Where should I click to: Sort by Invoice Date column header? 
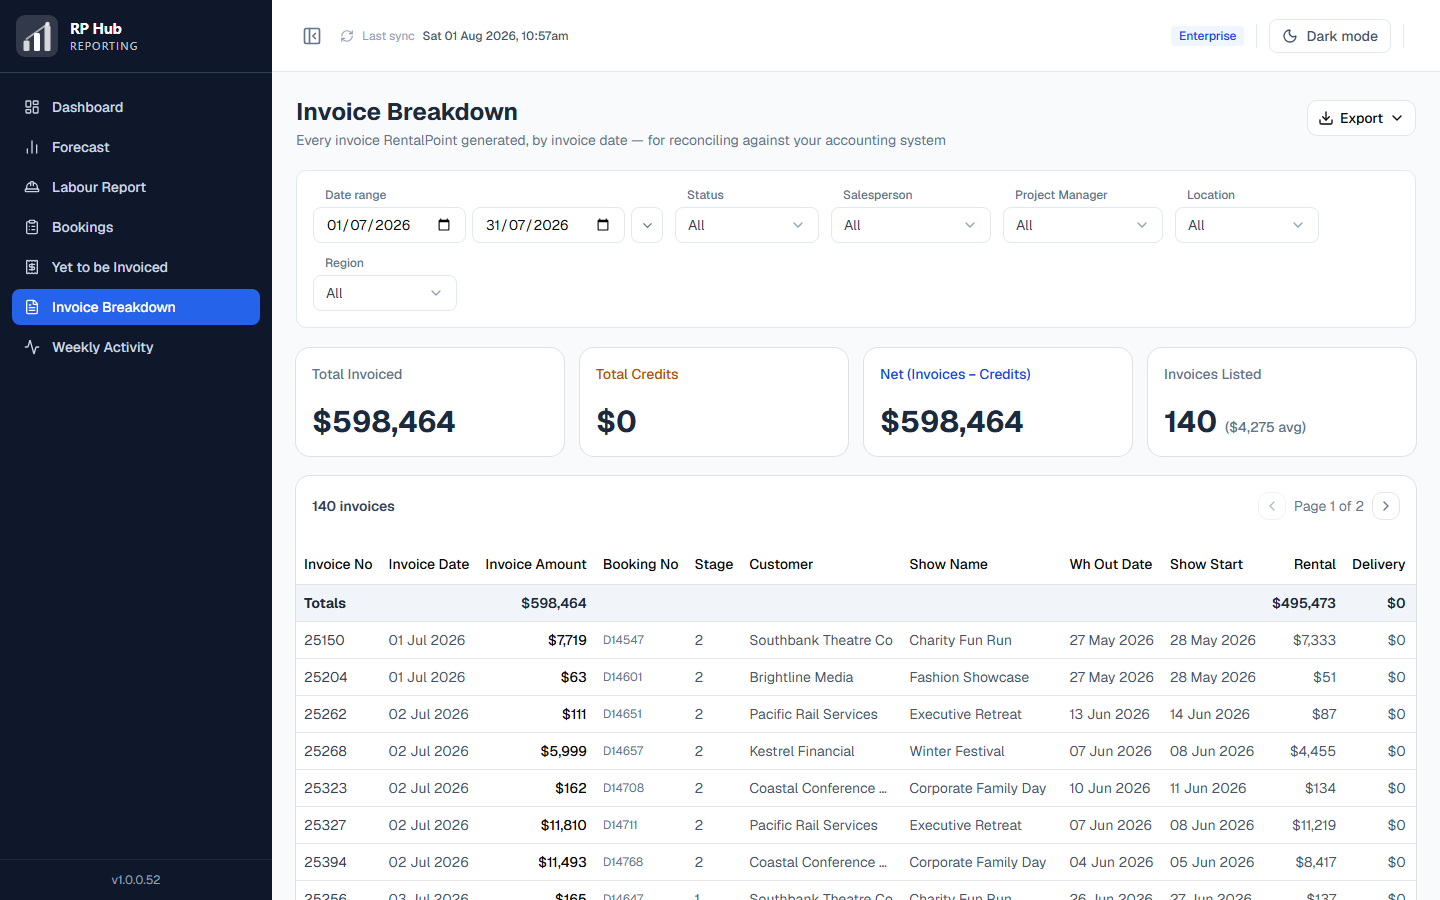point(429,564)
